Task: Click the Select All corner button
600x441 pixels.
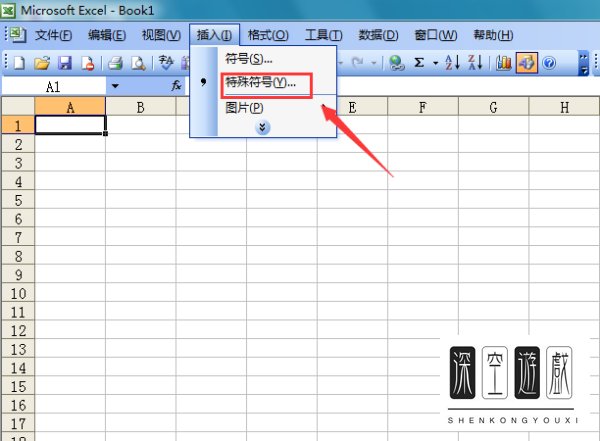Action: coord(18,106)
